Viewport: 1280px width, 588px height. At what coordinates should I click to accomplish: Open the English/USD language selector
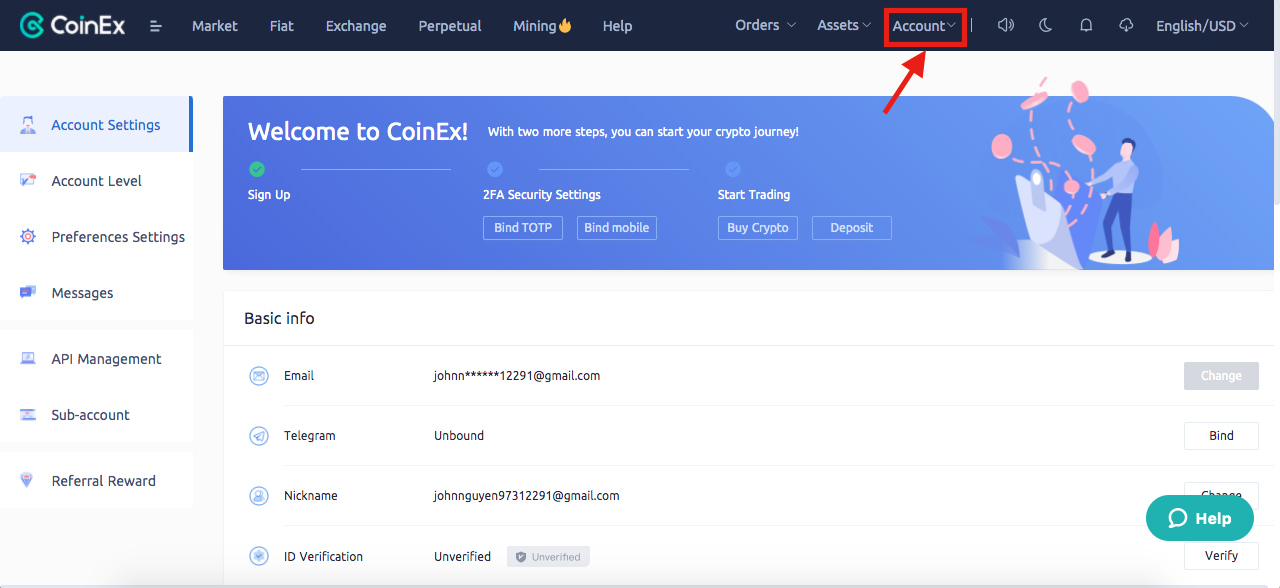point(1202,26)
